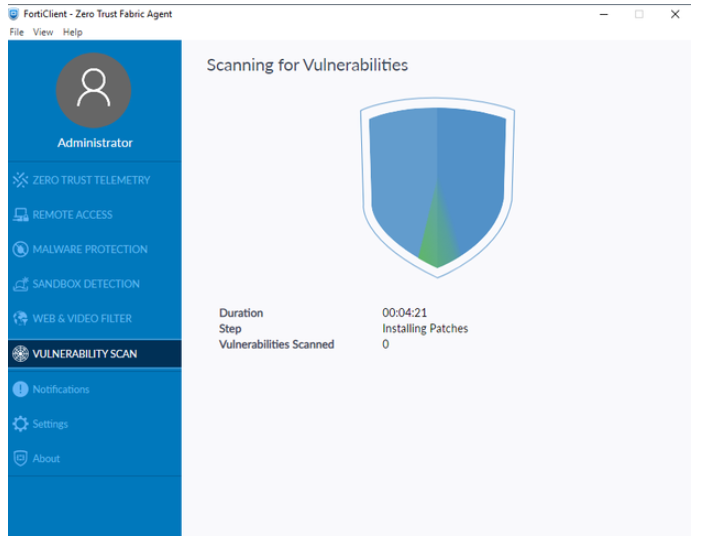Click the Vulnerabilities Scanned label
Image resolution: width=701 pixels, height=543 pixels.
pos(277,345)
